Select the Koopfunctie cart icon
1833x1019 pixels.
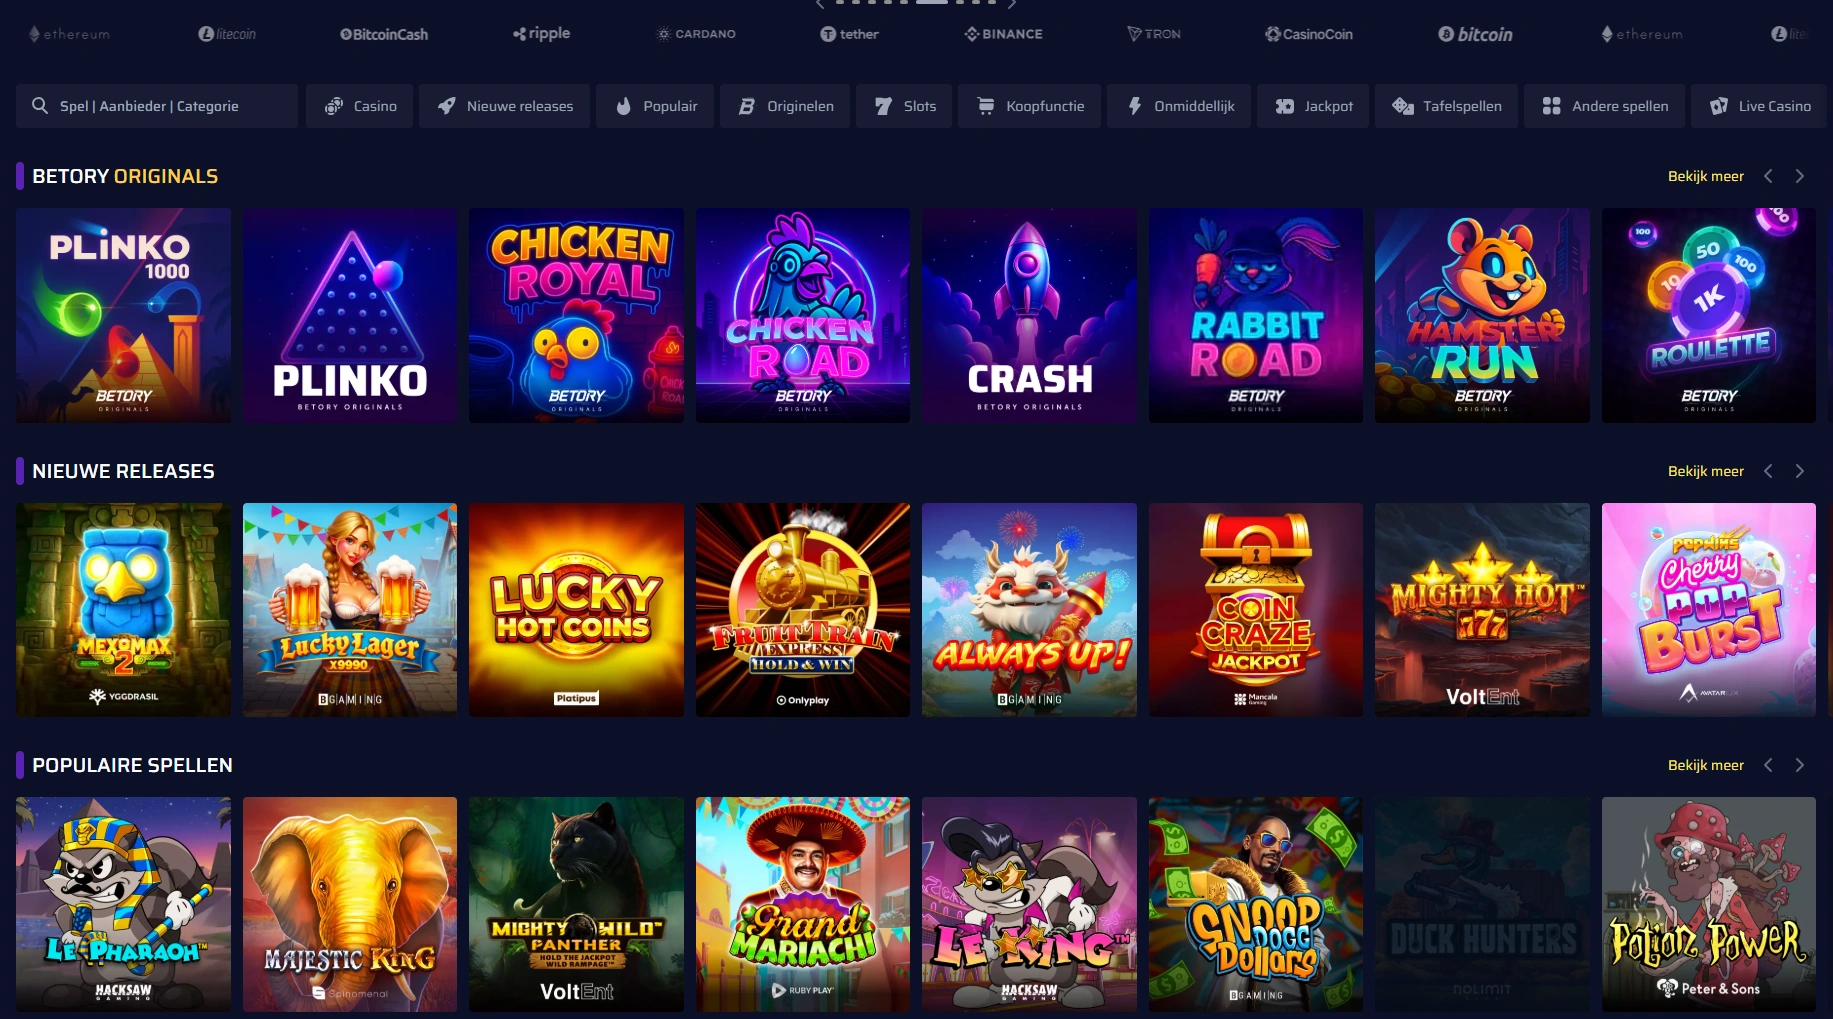[x=986, y=106]
